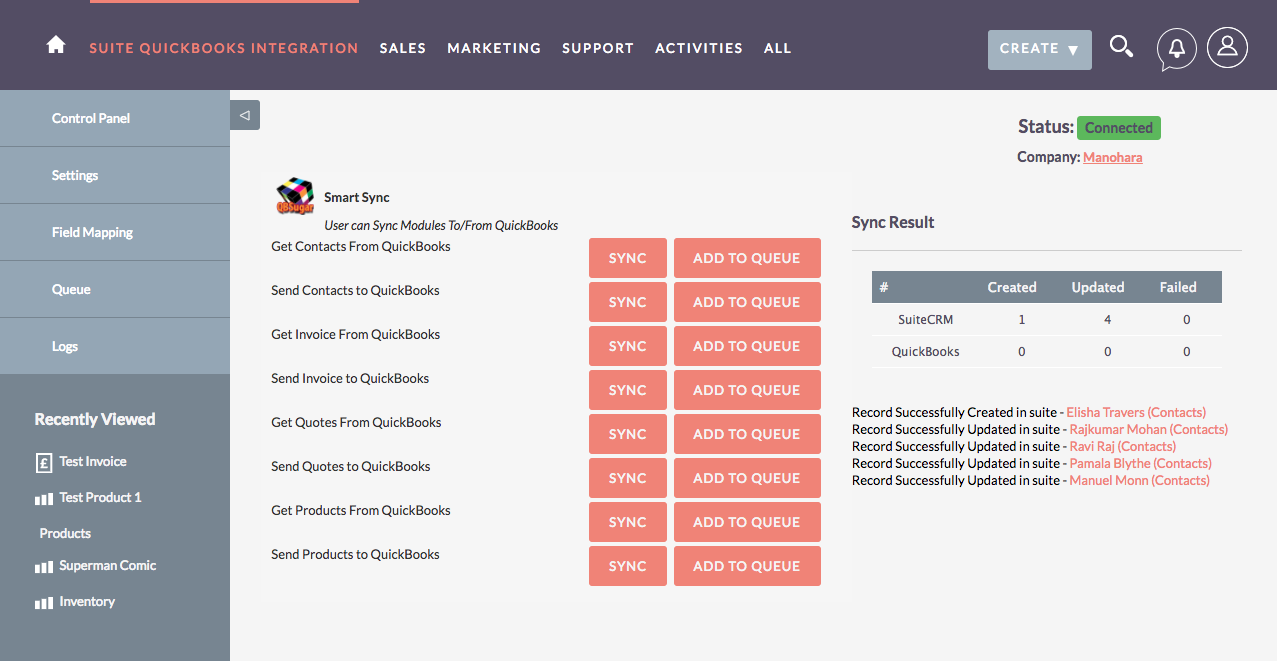
Task: Open the Sales menu
Action: tap(402, 48)
